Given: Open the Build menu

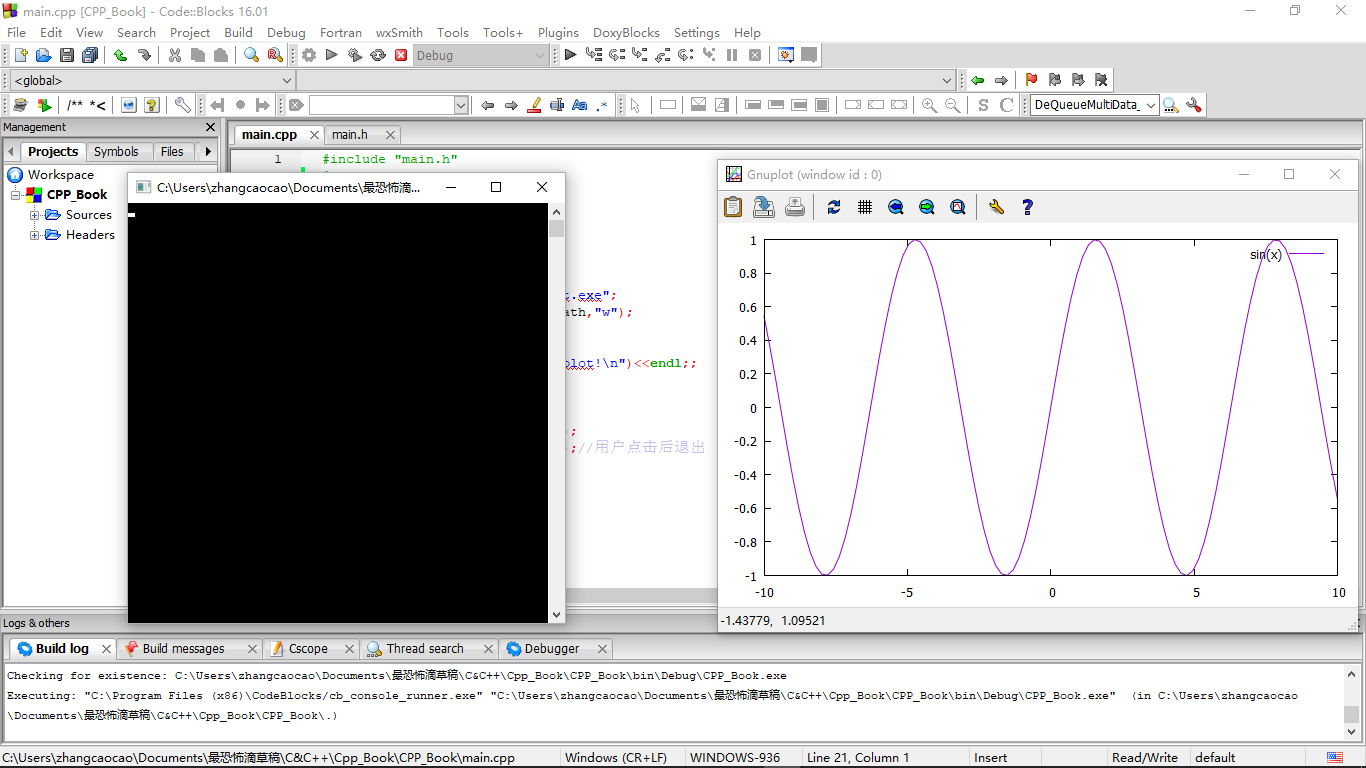Looking at the screenshot, I should (x=238, y=32).
